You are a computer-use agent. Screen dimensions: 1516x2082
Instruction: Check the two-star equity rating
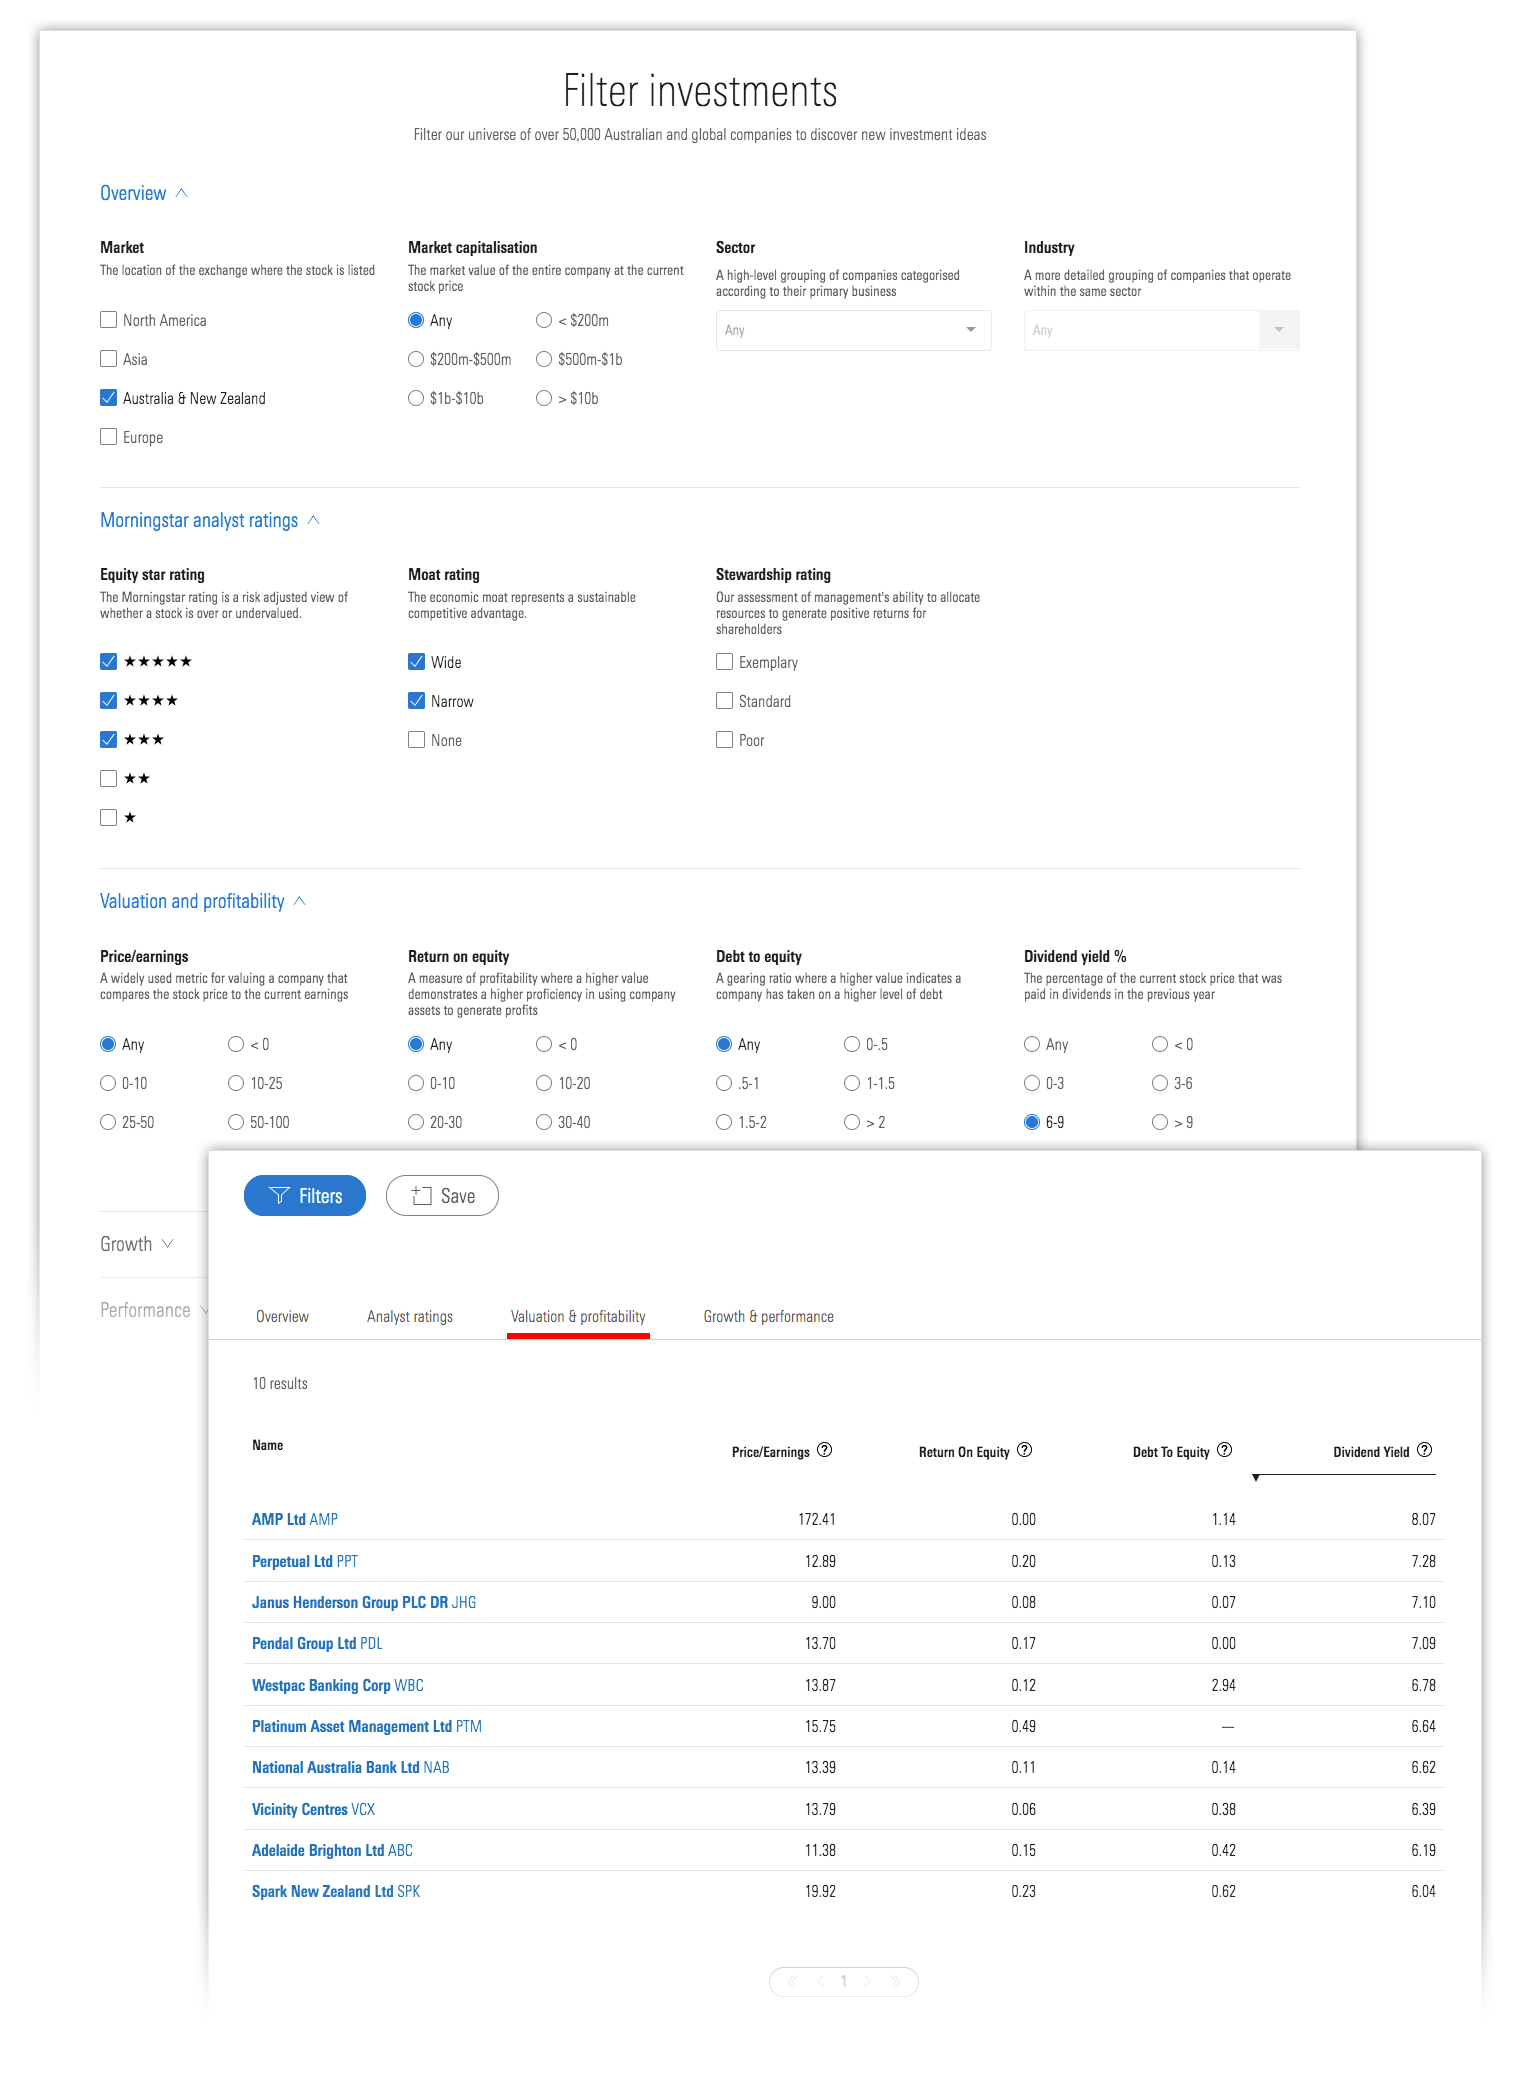tap(109, 779)
